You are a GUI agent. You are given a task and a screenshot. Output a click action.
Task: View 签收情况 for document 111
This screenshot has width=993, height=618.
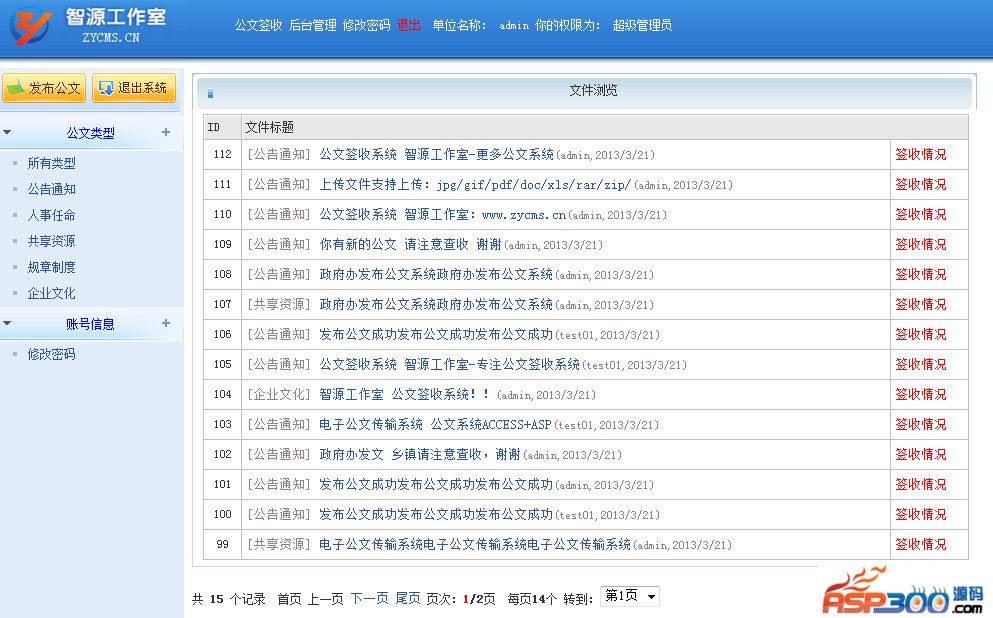click(921, 184)
